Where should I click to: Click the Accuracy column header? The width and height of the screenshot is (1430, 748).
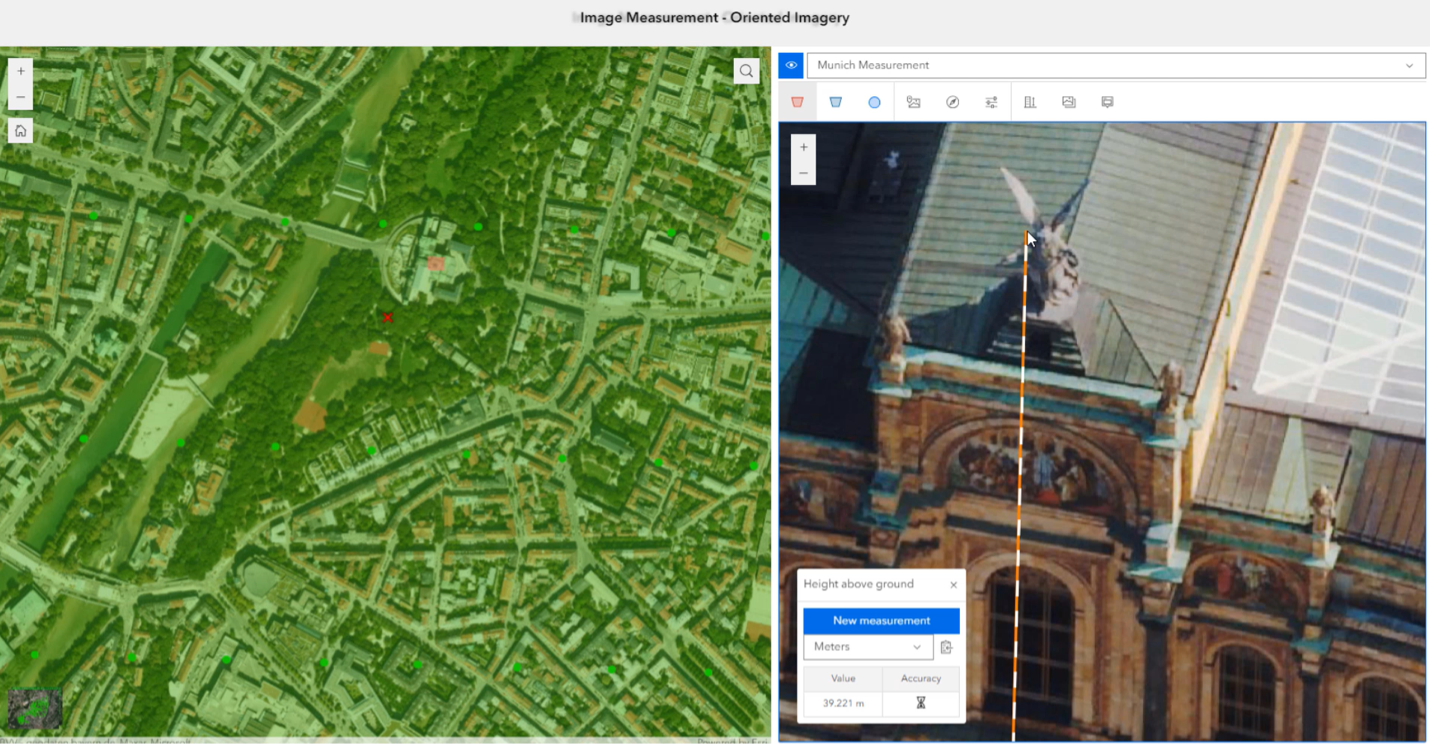[x=921, y=678]
